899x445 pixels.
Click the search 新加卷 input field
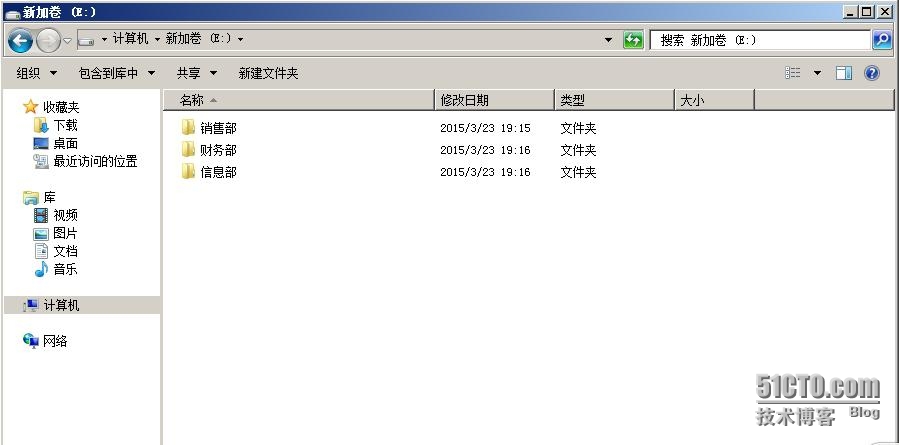click(x=760, y=40)
